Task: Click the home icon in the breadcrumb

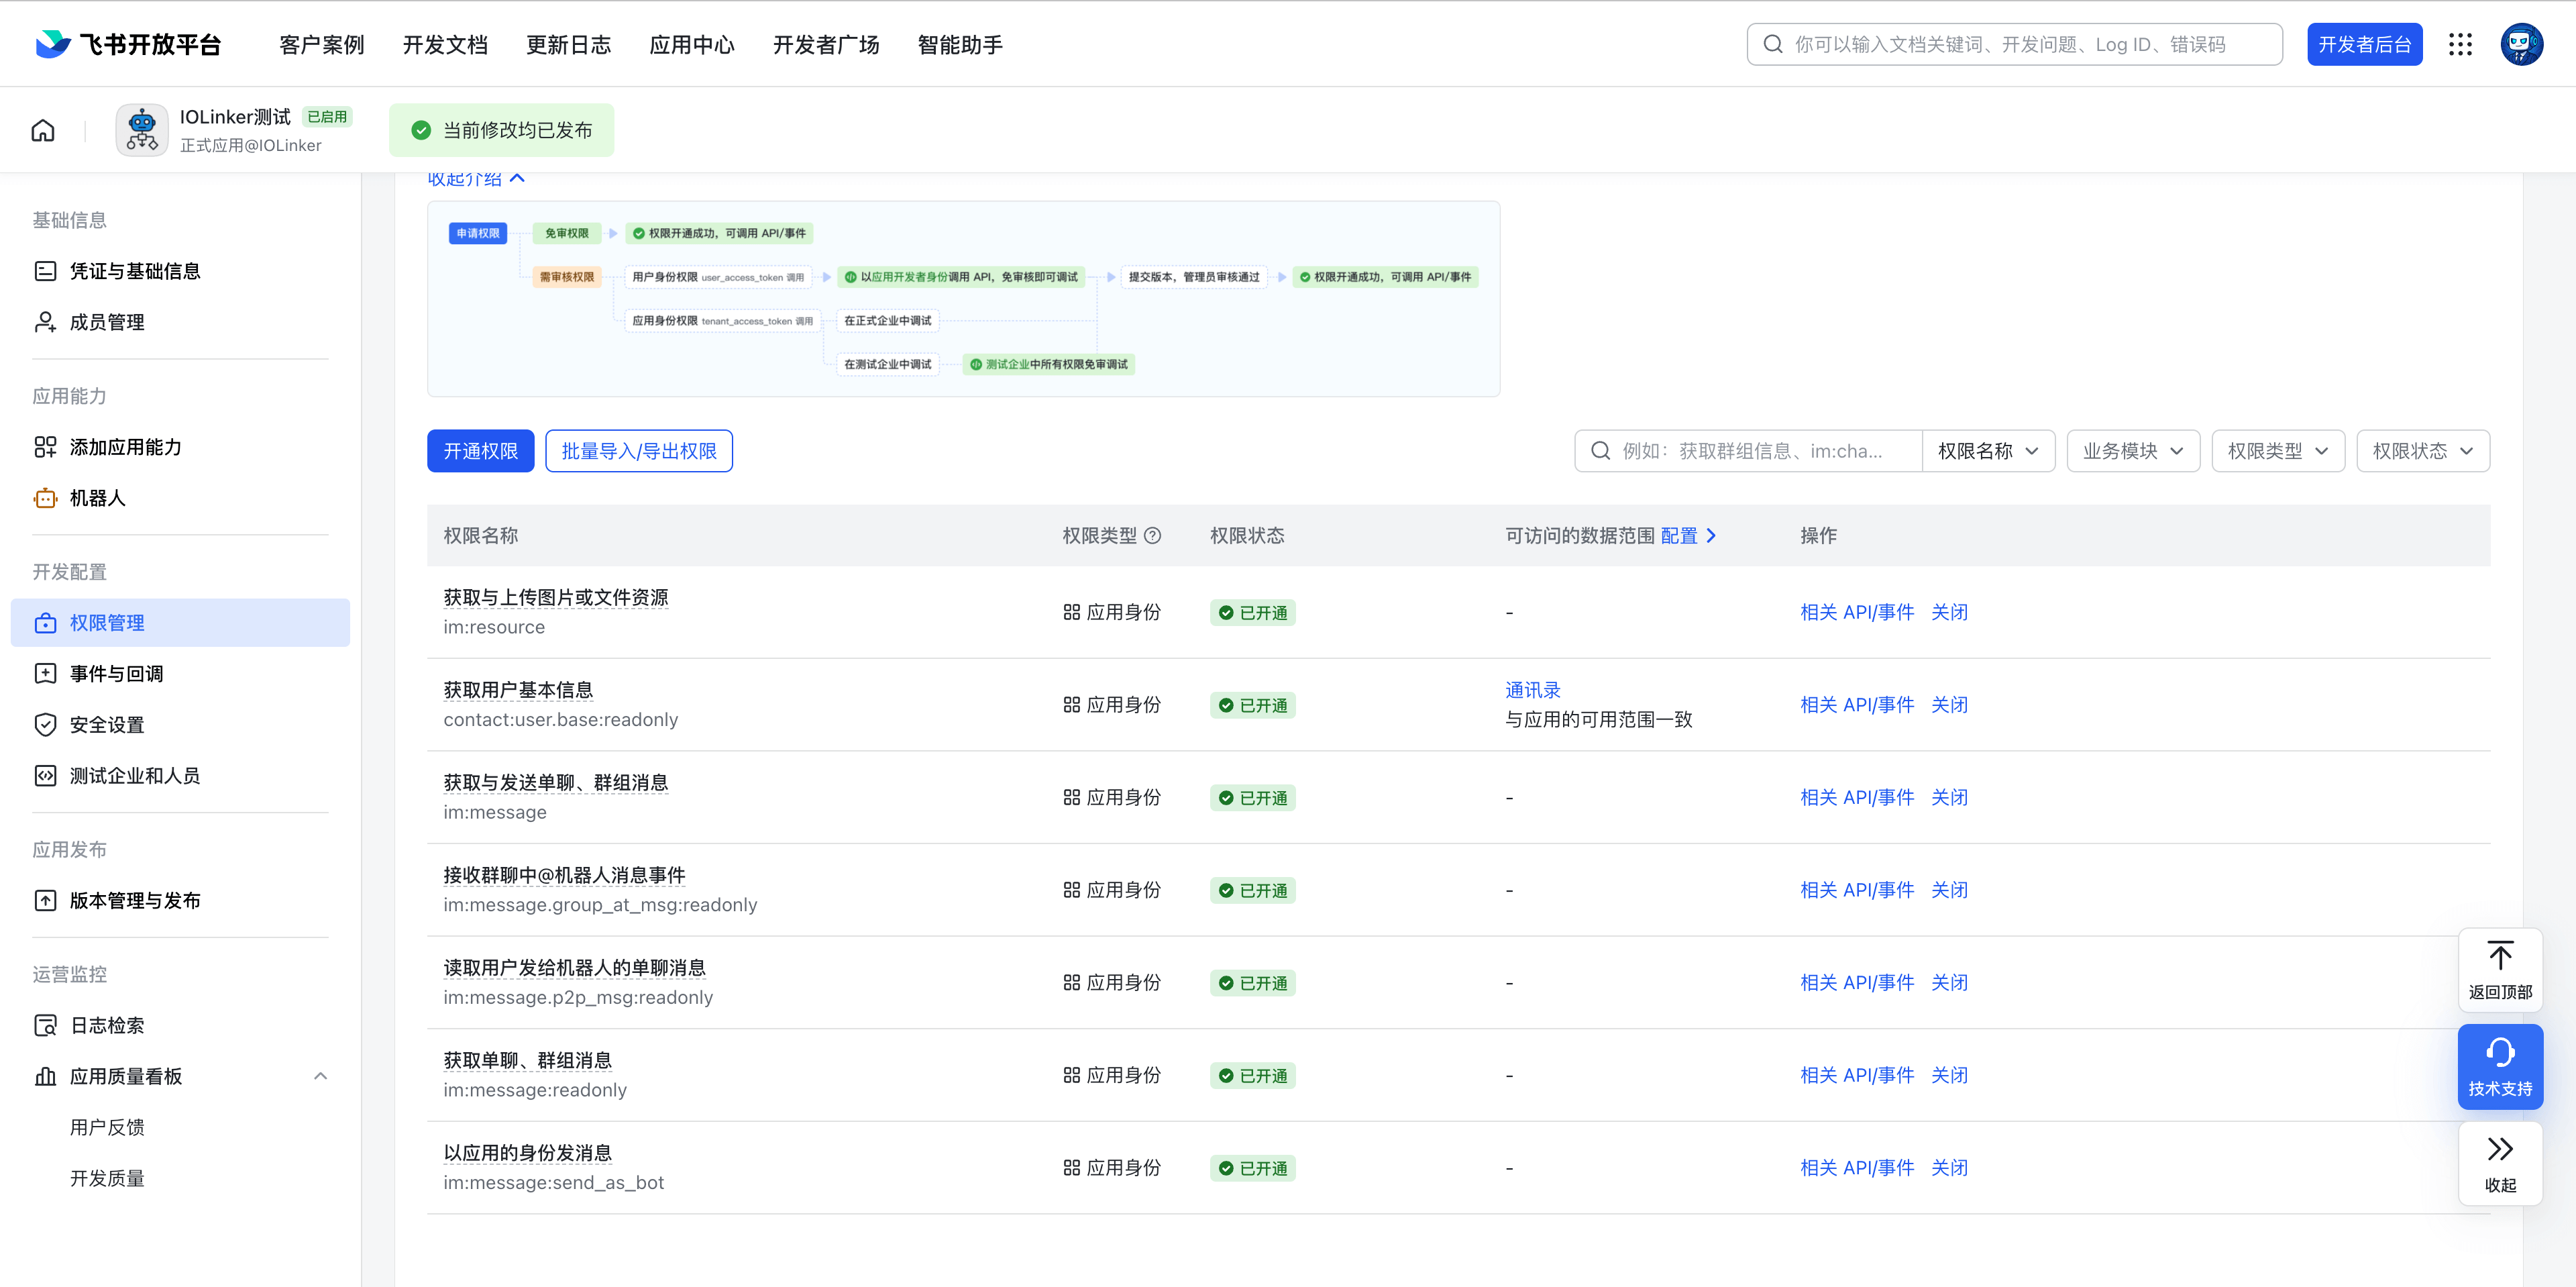Action: tap(43, 130)
